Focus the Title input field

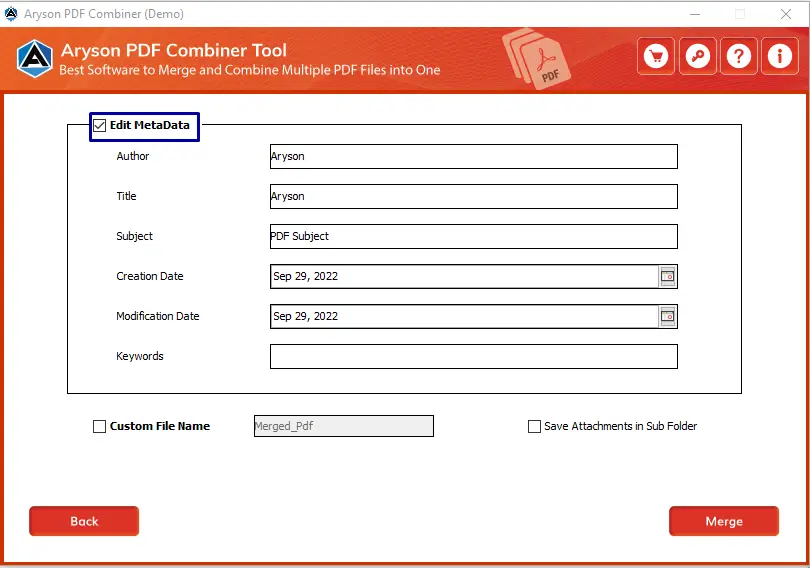(x=473, y=197)
